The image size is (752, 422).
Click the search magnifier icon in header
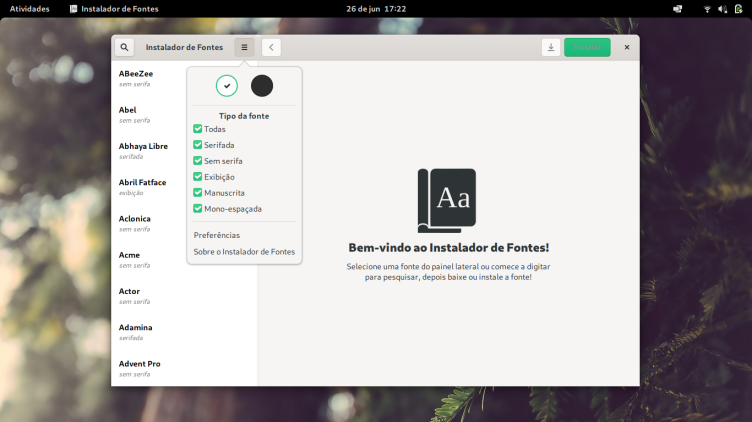[x=124, y=47]
